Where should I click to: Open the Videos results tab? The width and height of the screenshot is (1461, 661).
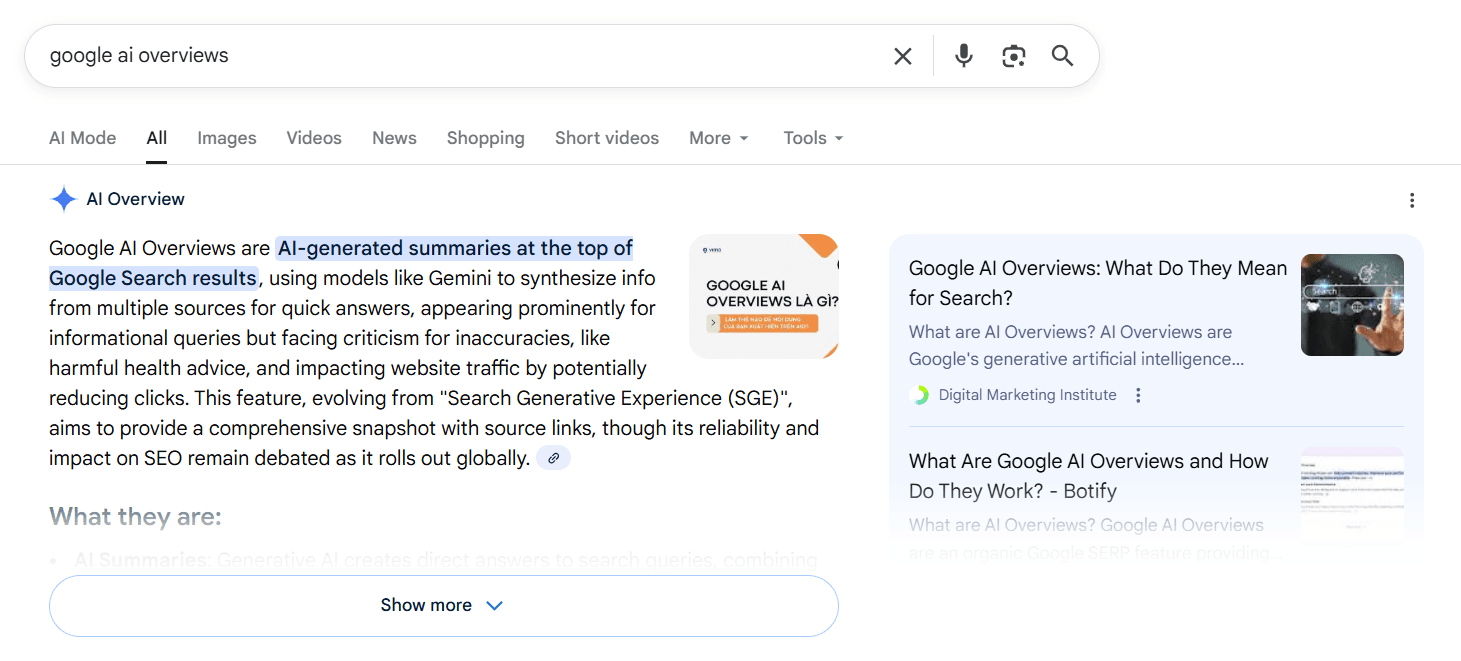point(314,138)
